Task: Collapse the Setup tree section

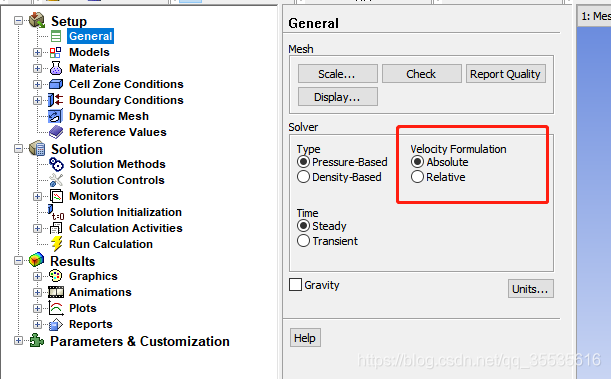Action: pos(18,20)
